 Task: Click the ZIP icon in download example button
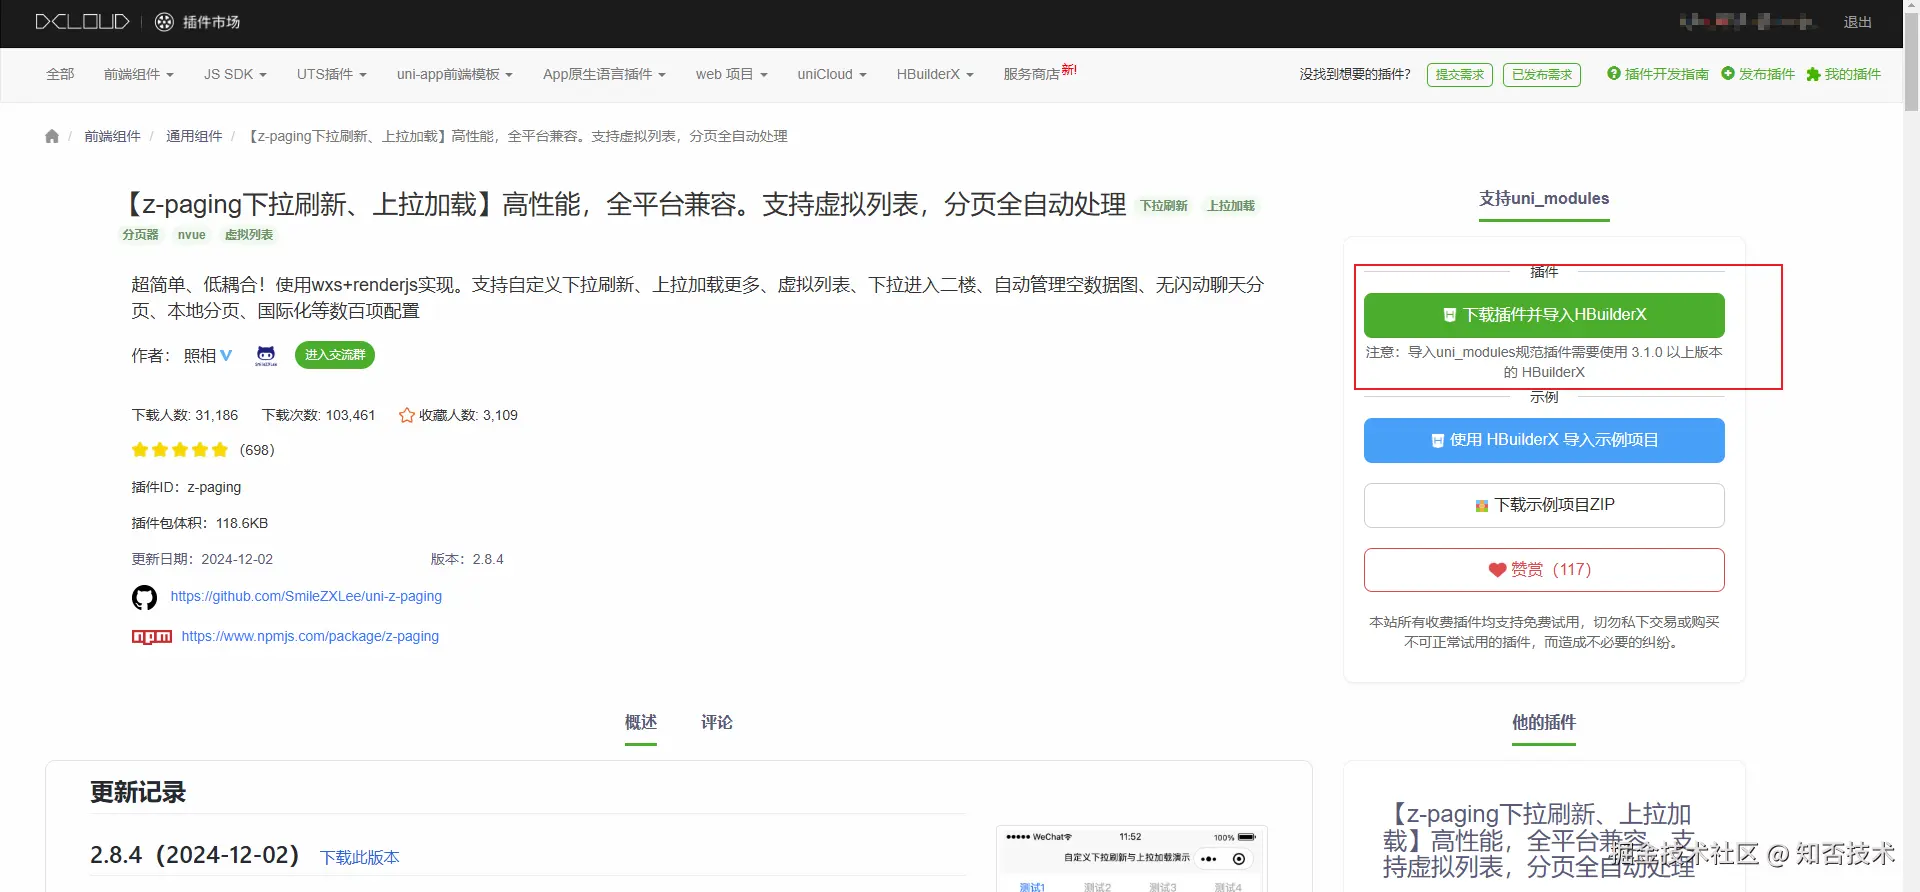[x=1482, y=506]
